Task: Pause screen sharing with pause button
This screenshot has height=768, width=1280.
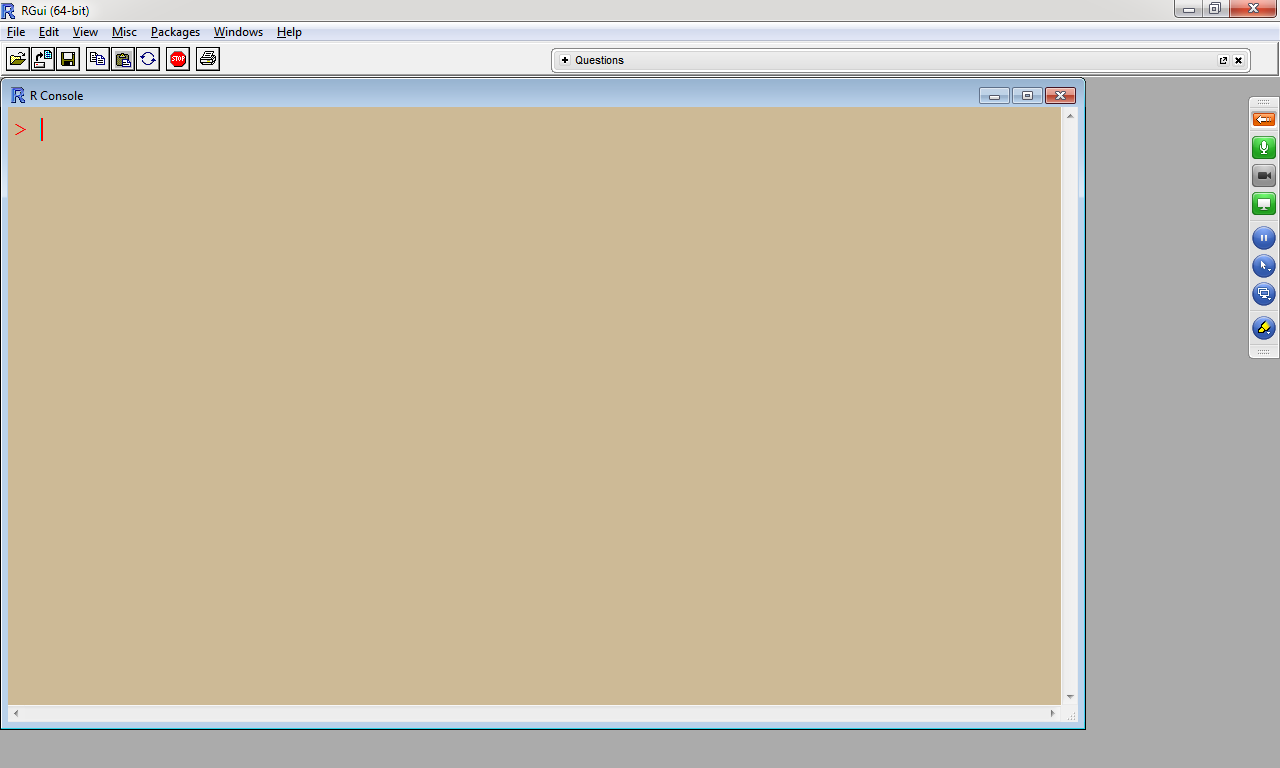Action: (1264, 238)
